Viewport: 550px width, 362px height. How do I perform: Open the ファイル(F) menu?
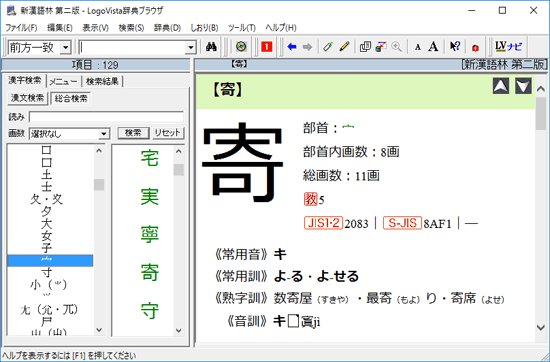21,28
